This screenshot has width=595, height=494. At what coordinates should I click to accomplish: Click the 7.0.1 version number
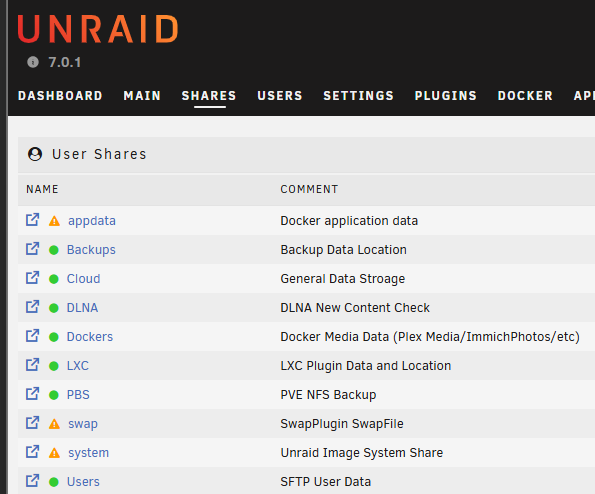coord(65,62)
